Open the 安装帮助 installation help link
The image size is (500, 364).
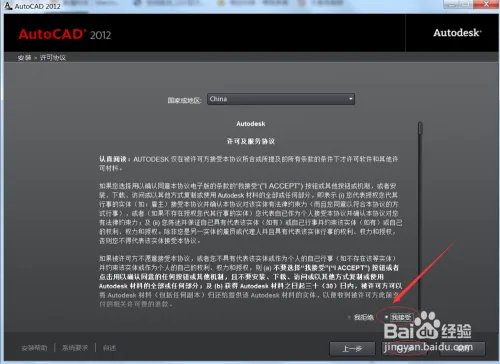click(x=34, y=348)
